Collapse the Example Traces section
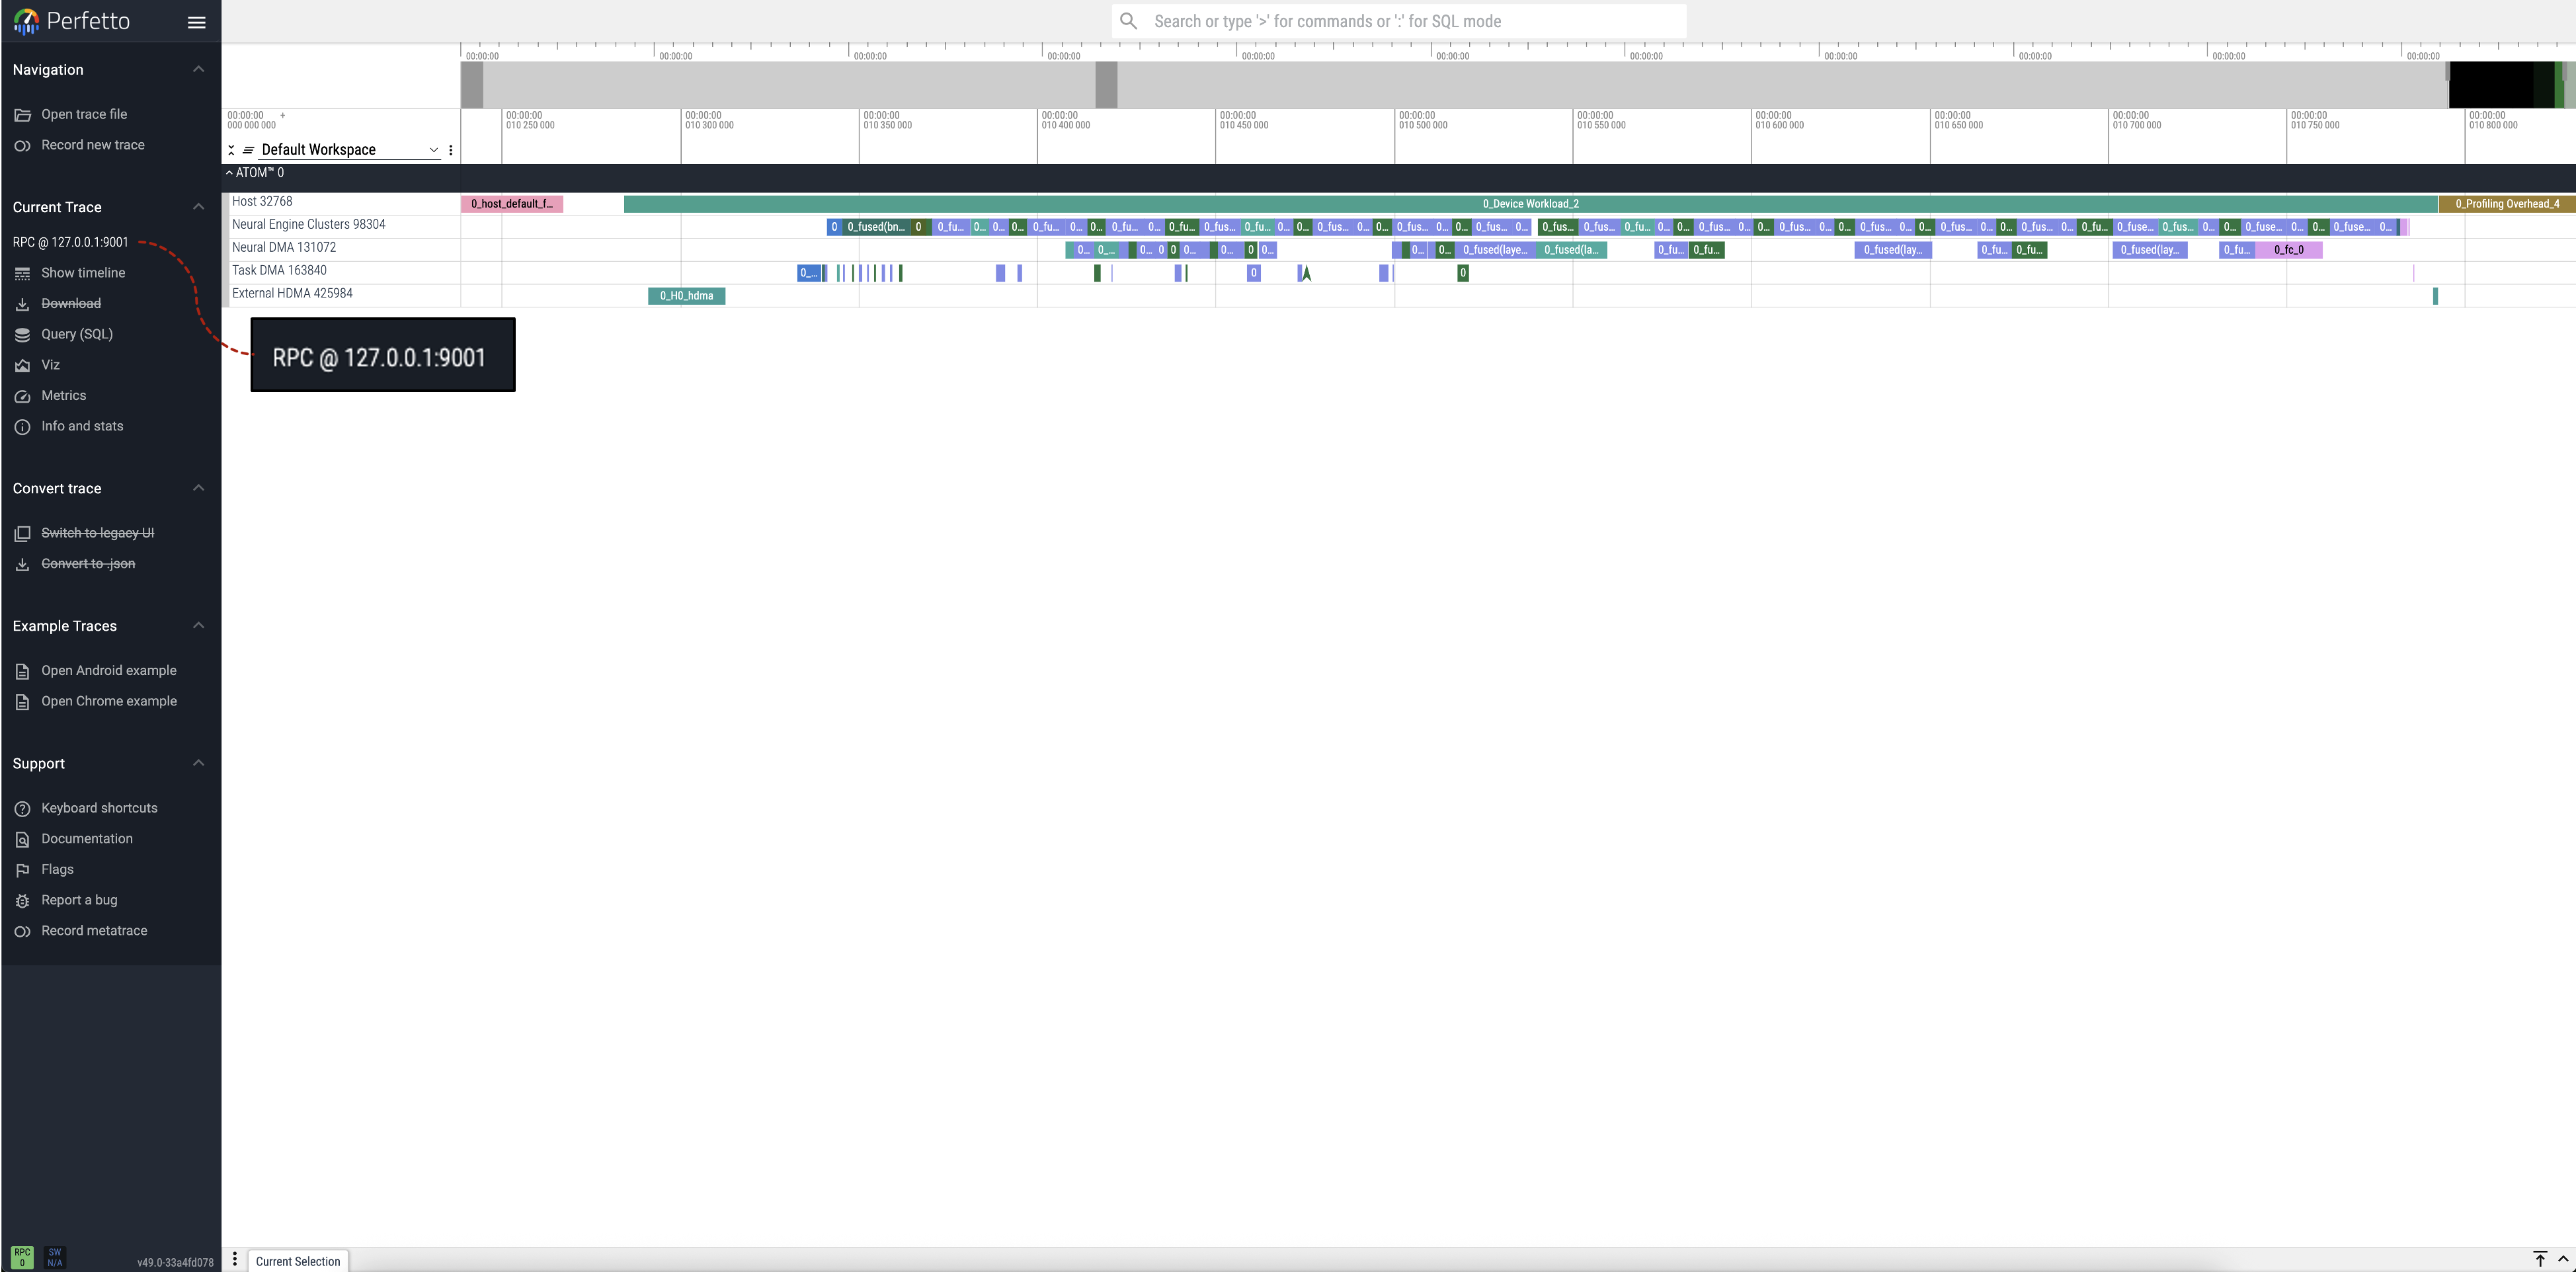Viewport: 2576px width, 1272px height. [x=198, y=625]
